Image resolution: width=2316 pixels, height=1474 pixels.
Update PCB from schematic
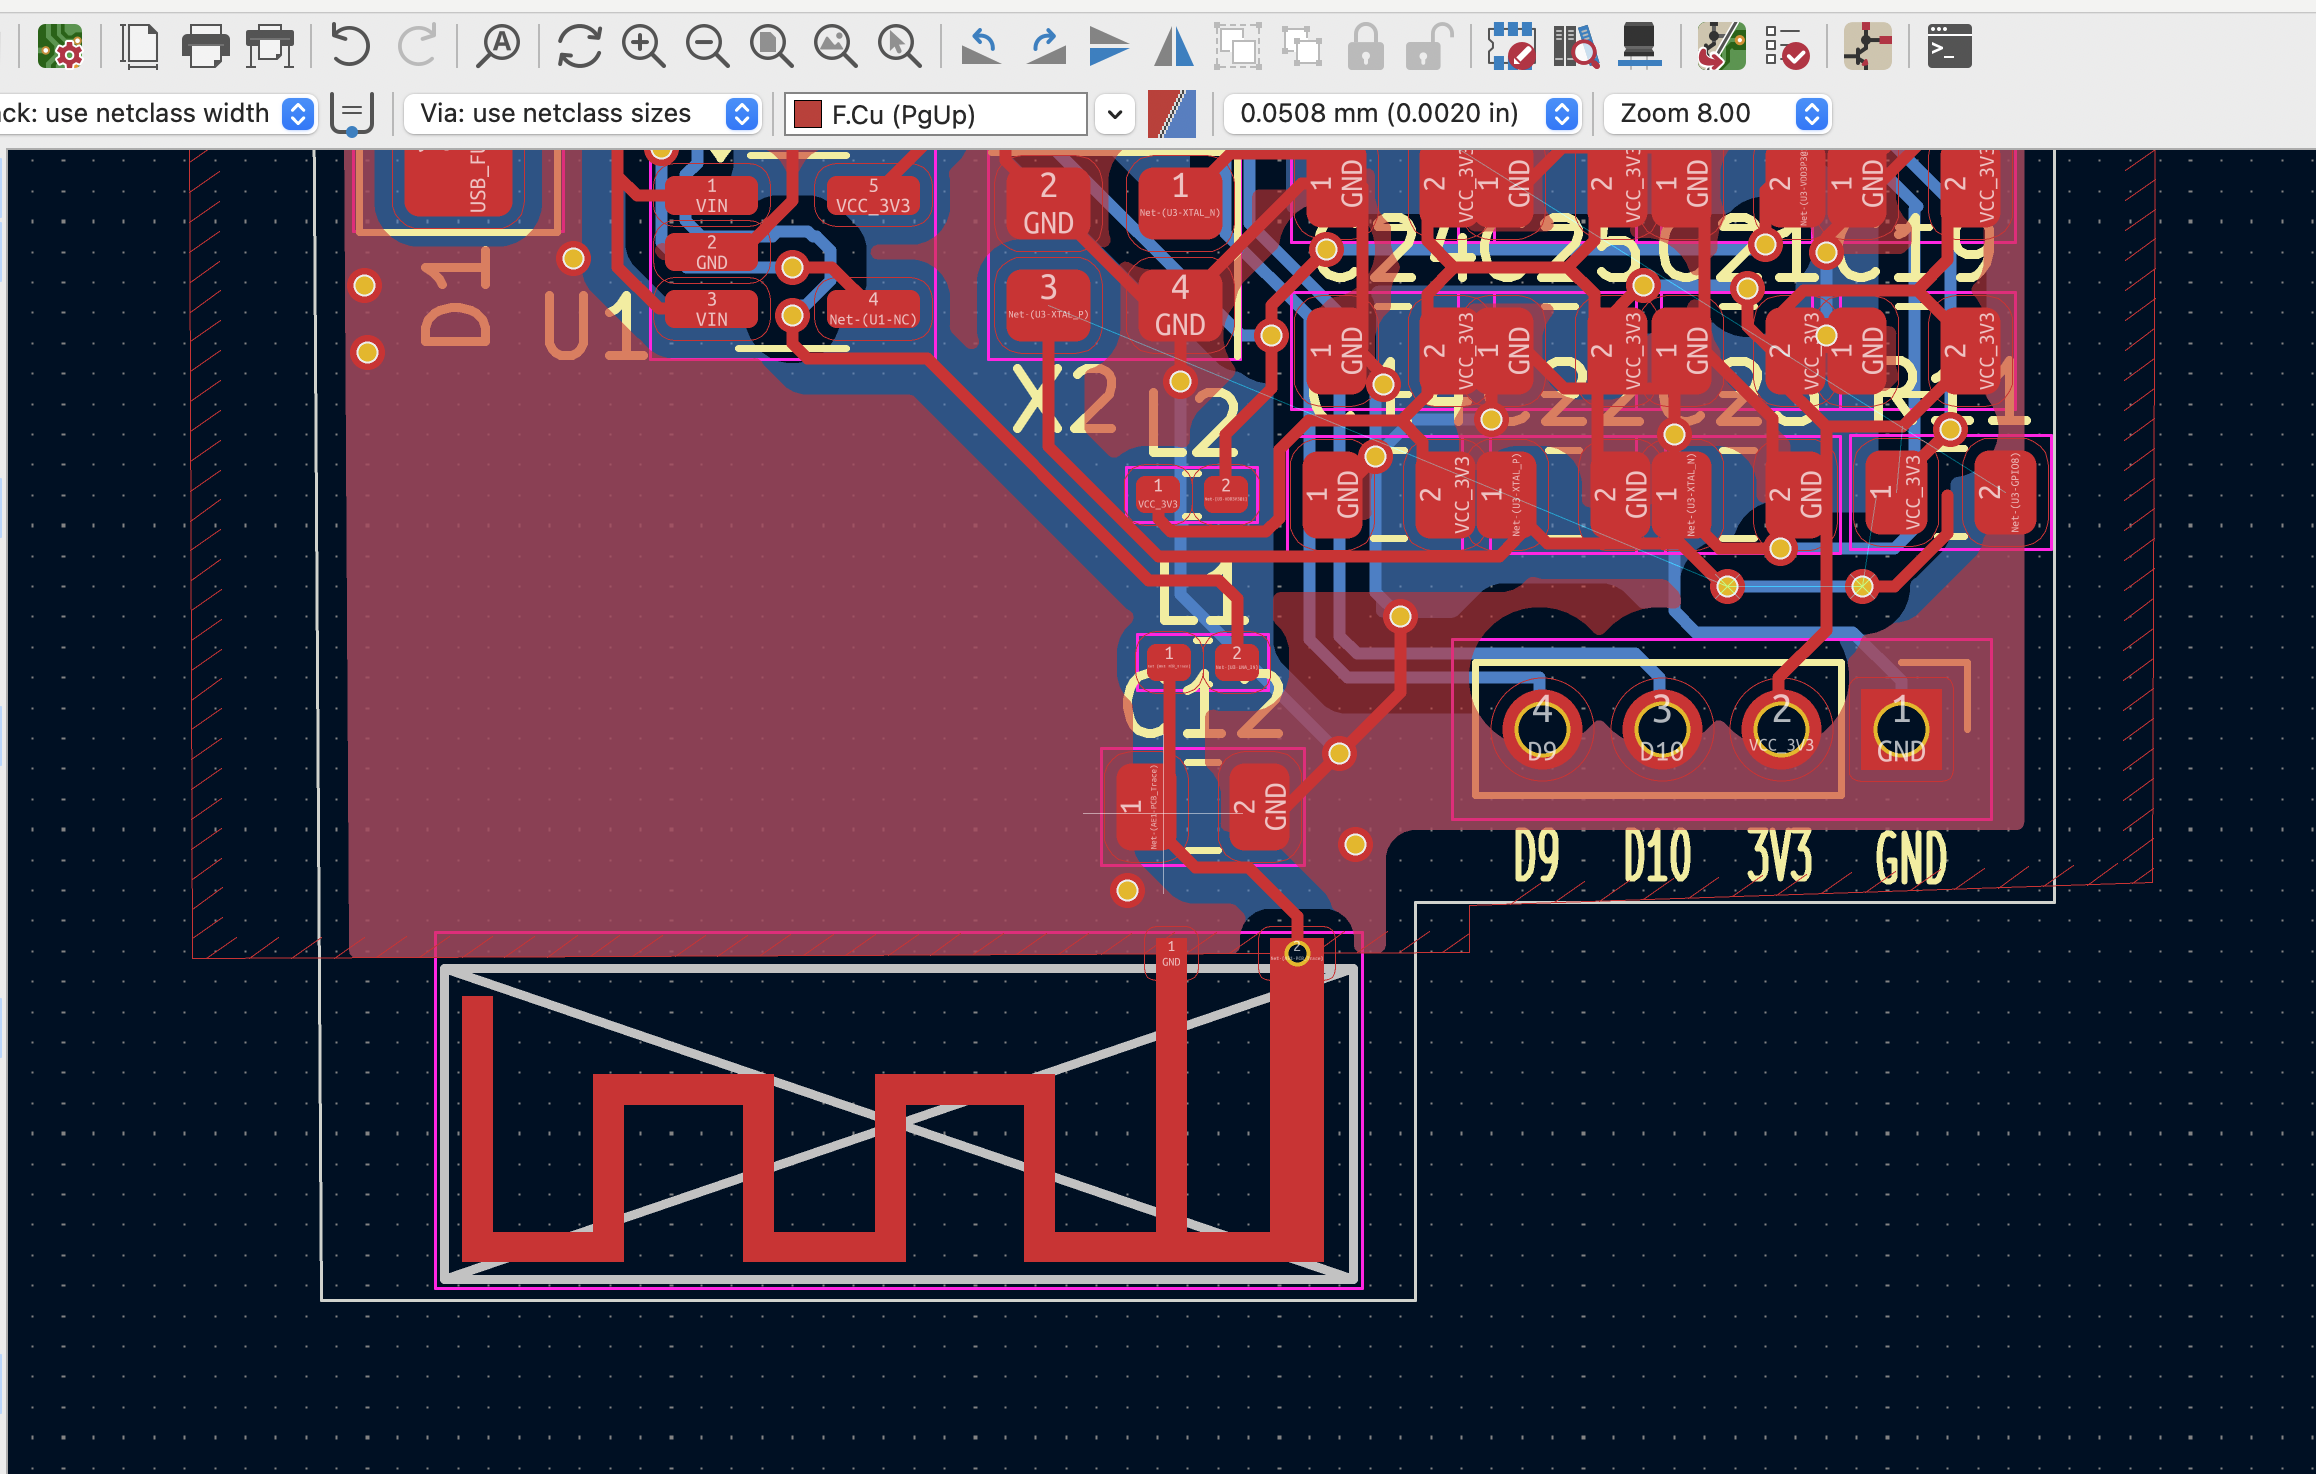(1721, 46)
